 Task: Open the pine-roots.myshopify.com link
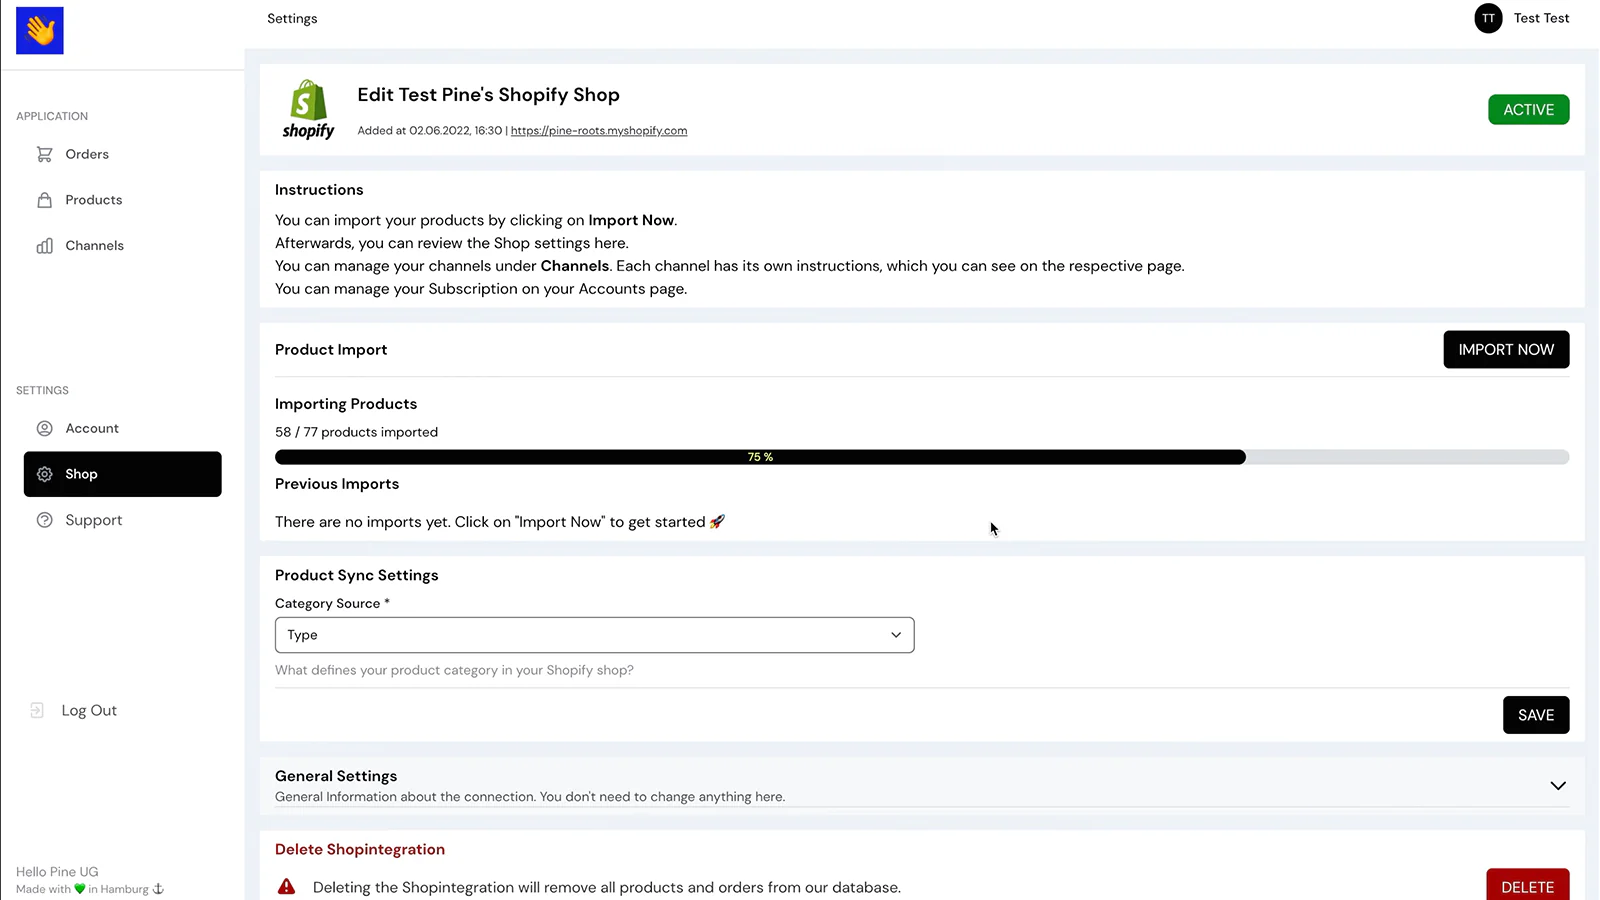coord(599,131)
